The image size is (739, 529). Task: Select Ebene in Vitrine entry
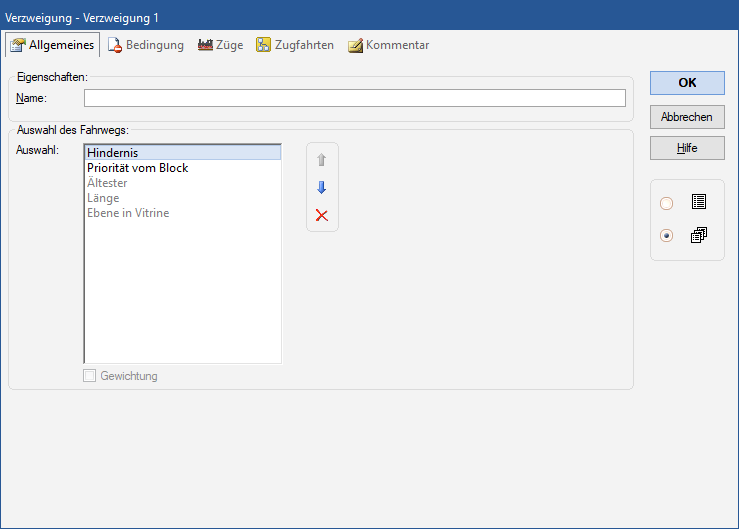[128, 213]
